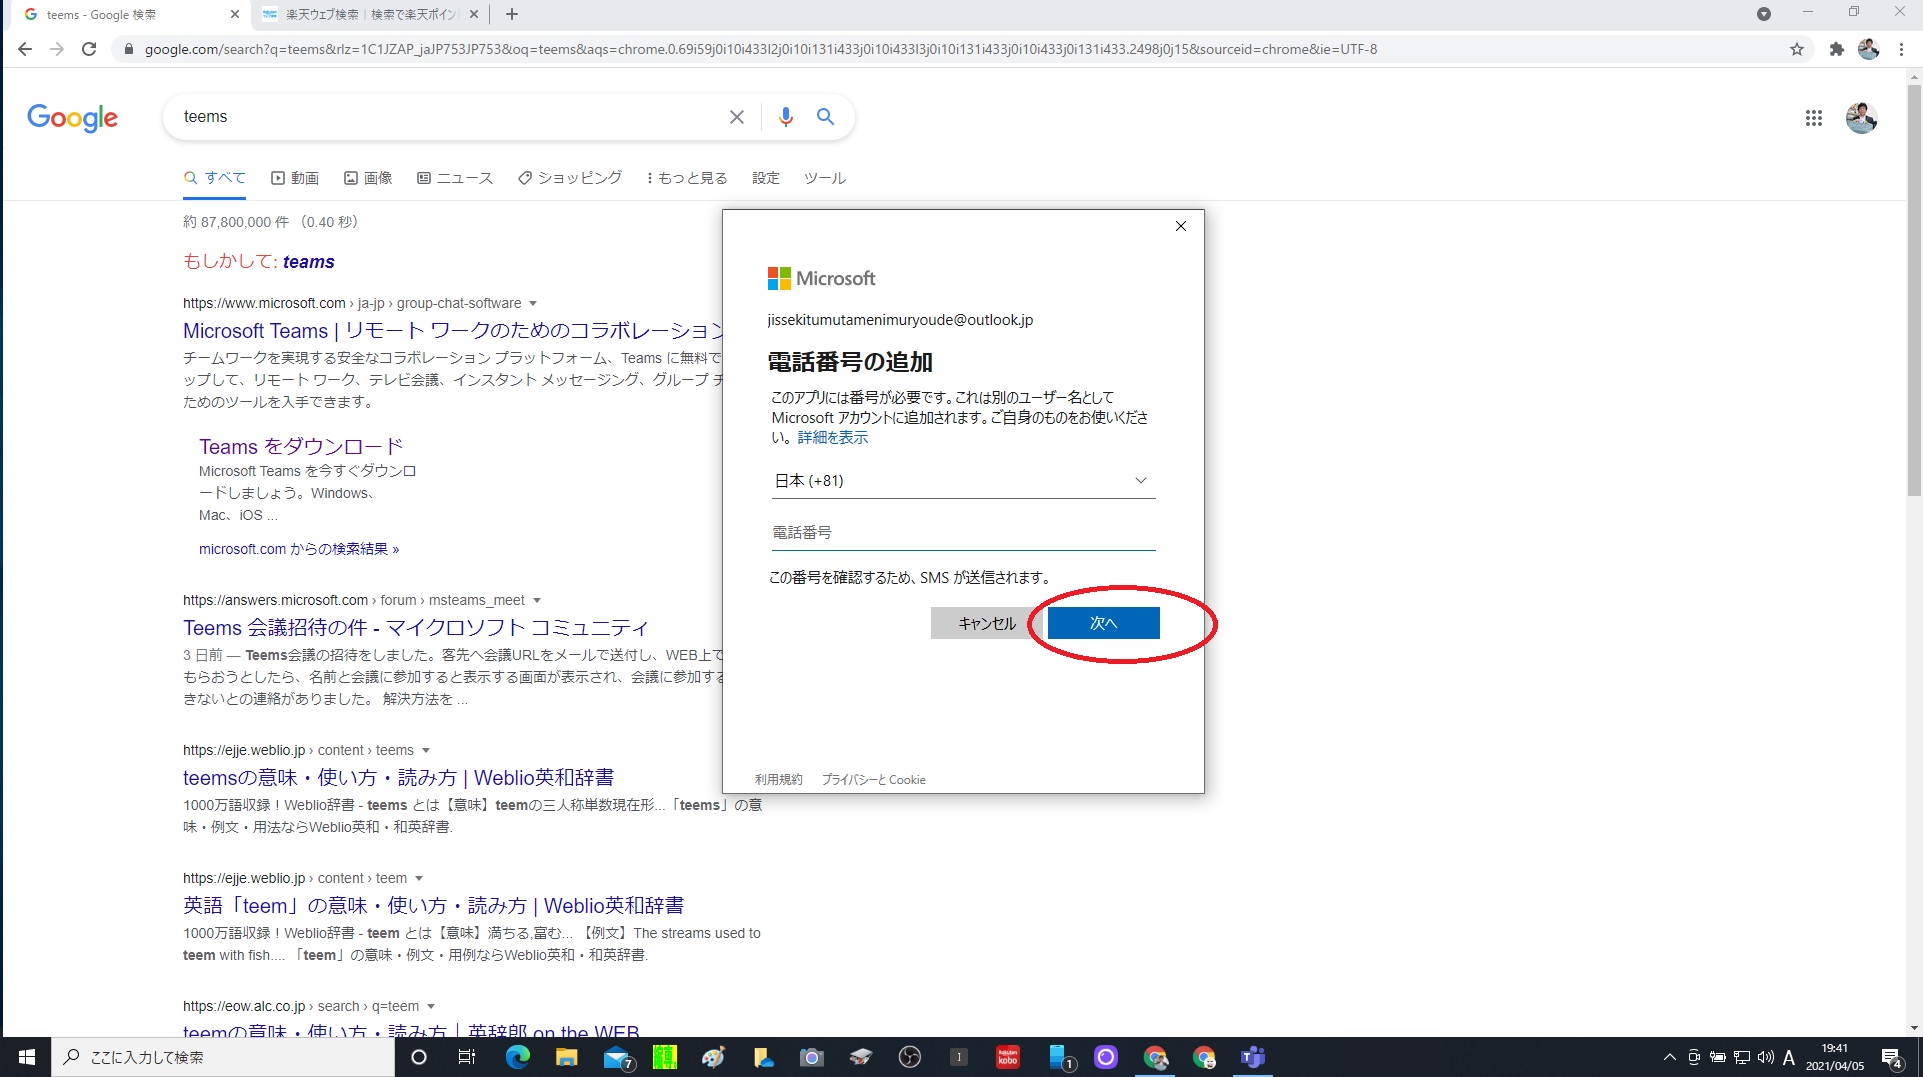
Task: Switch to the ニュース results tab
Action: (455, 178)
